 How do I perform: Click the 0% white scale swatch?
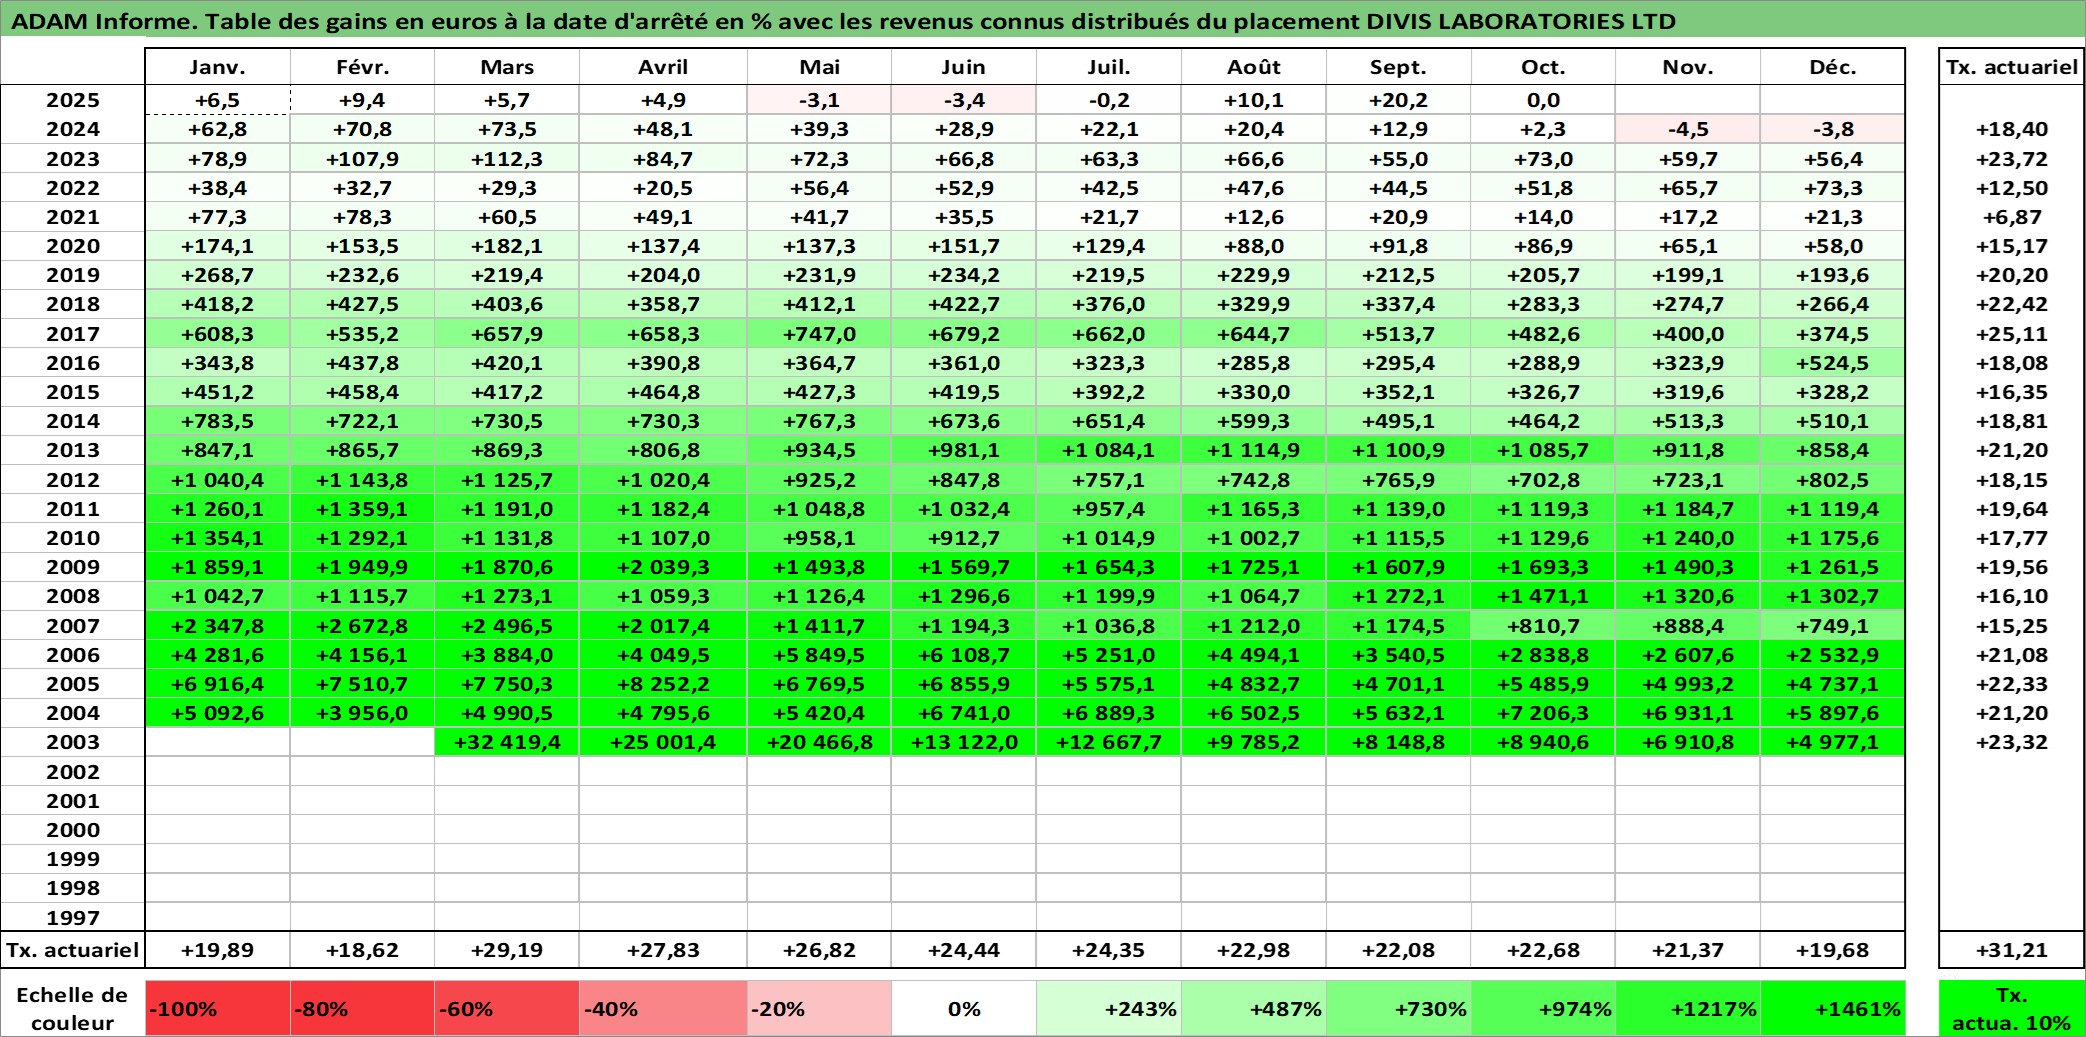tap(964, 1008)
